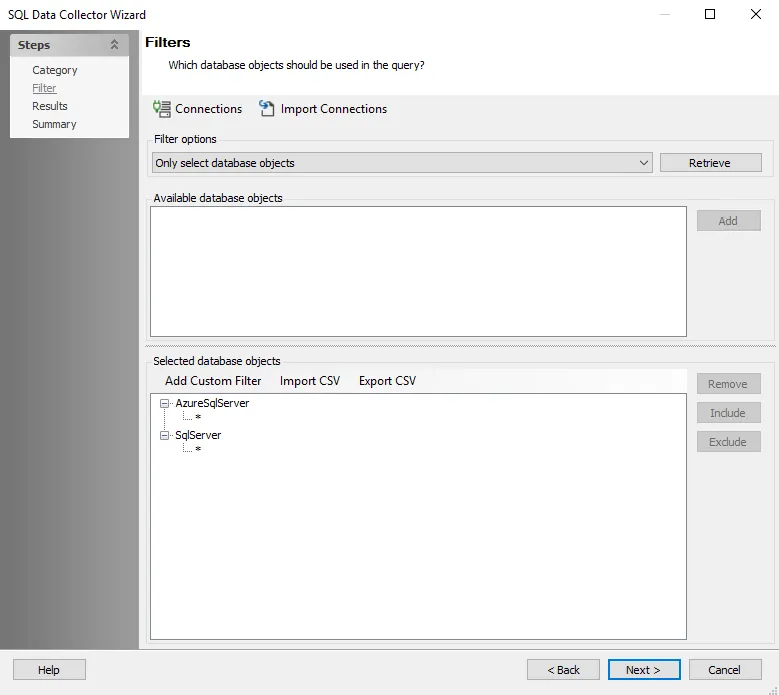Click Add Custom Filter
This screenshot has height=695, width=779.
click(213, 381)
